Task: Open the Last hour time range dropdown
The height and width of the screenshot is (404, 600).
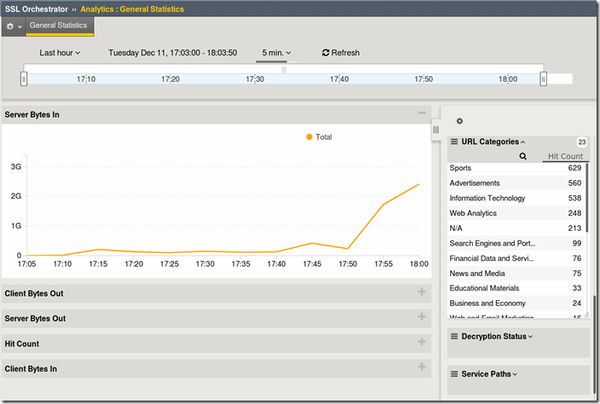Action: click(x=59, y=52)
